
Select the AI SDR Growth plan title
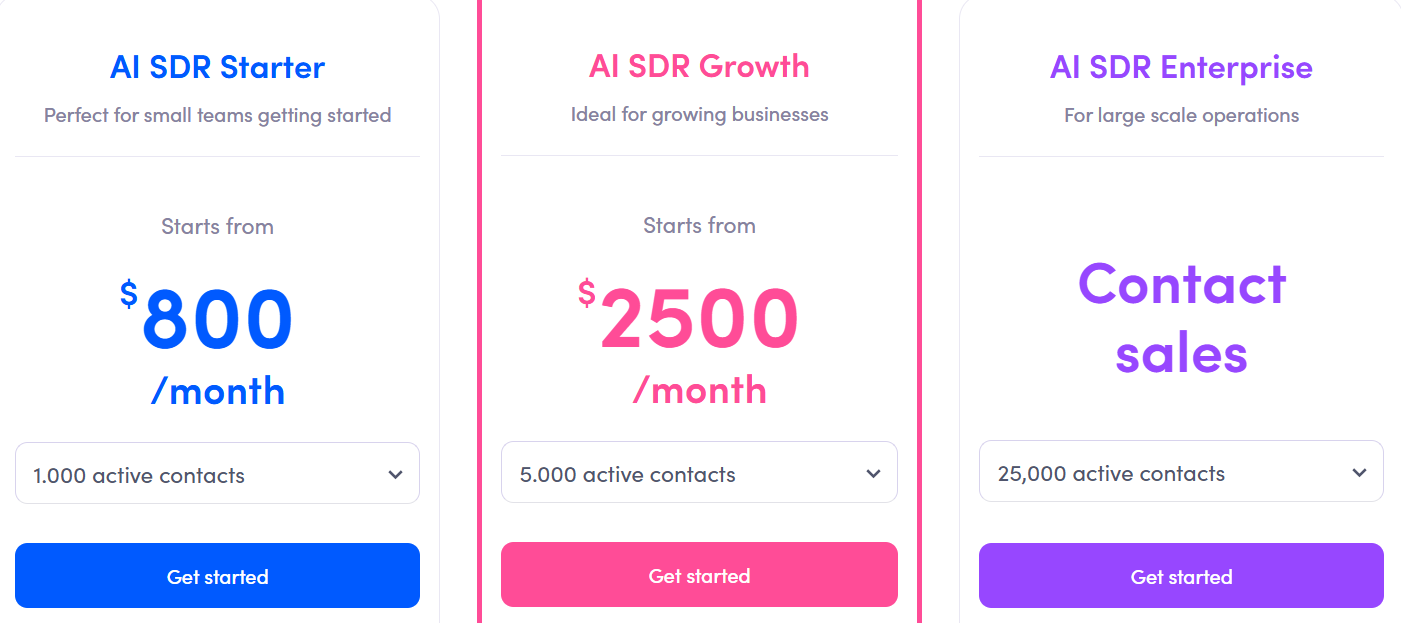tap(699, 65)
